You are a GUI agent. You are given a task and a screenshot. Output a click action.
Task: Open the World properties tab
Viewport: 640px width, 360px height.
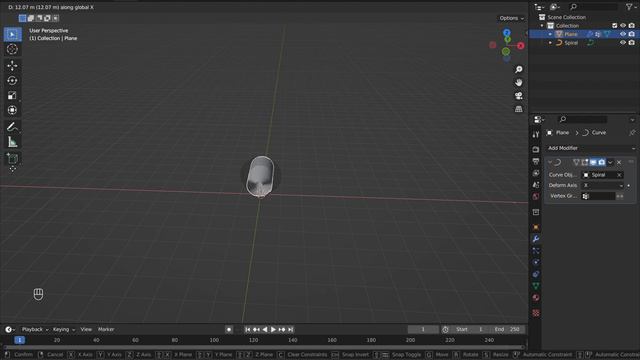click(x=536, y=197)
